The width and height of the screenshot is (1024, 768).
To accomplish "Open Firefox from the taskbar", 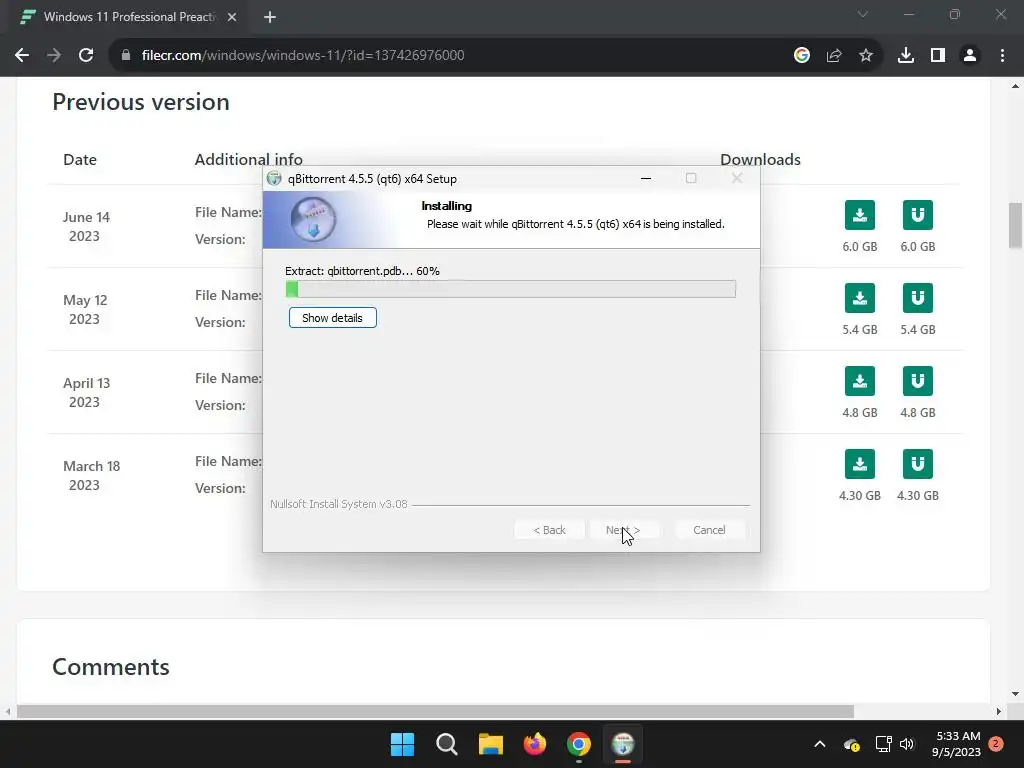I will (535, 744).
